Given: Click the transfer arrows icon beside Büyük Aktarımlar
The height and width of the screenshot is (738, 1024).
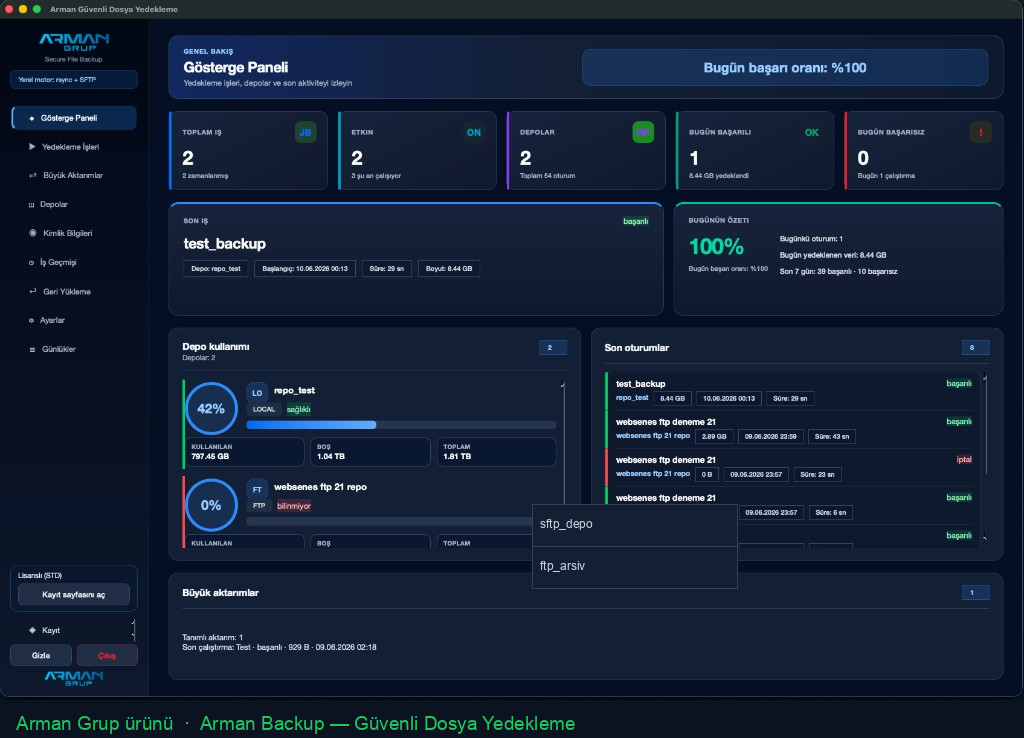Looking at the screenshot, I should [33, 175].
